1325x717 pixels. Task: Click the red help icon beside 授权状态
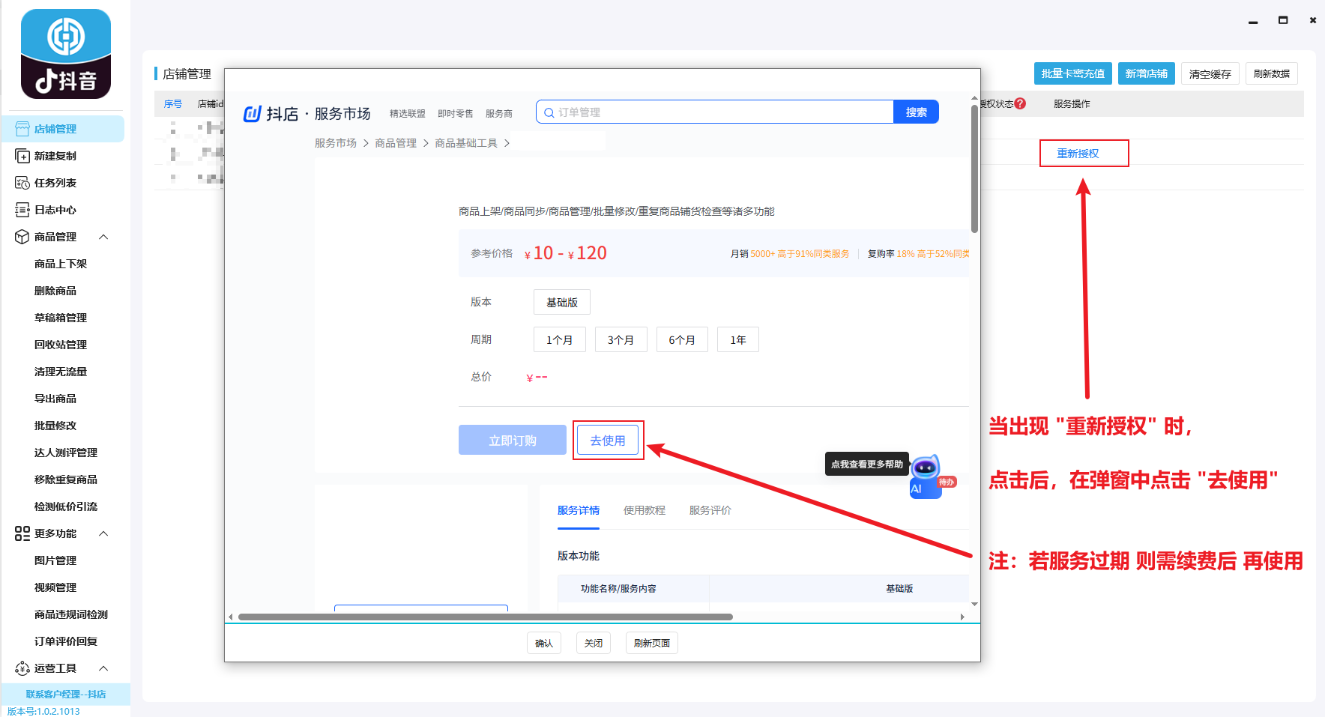click(1020, 104)
